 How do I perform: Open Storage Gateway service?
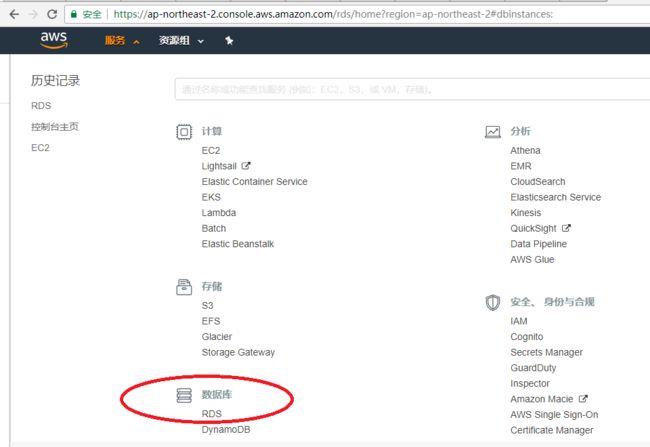click(238, 352)
